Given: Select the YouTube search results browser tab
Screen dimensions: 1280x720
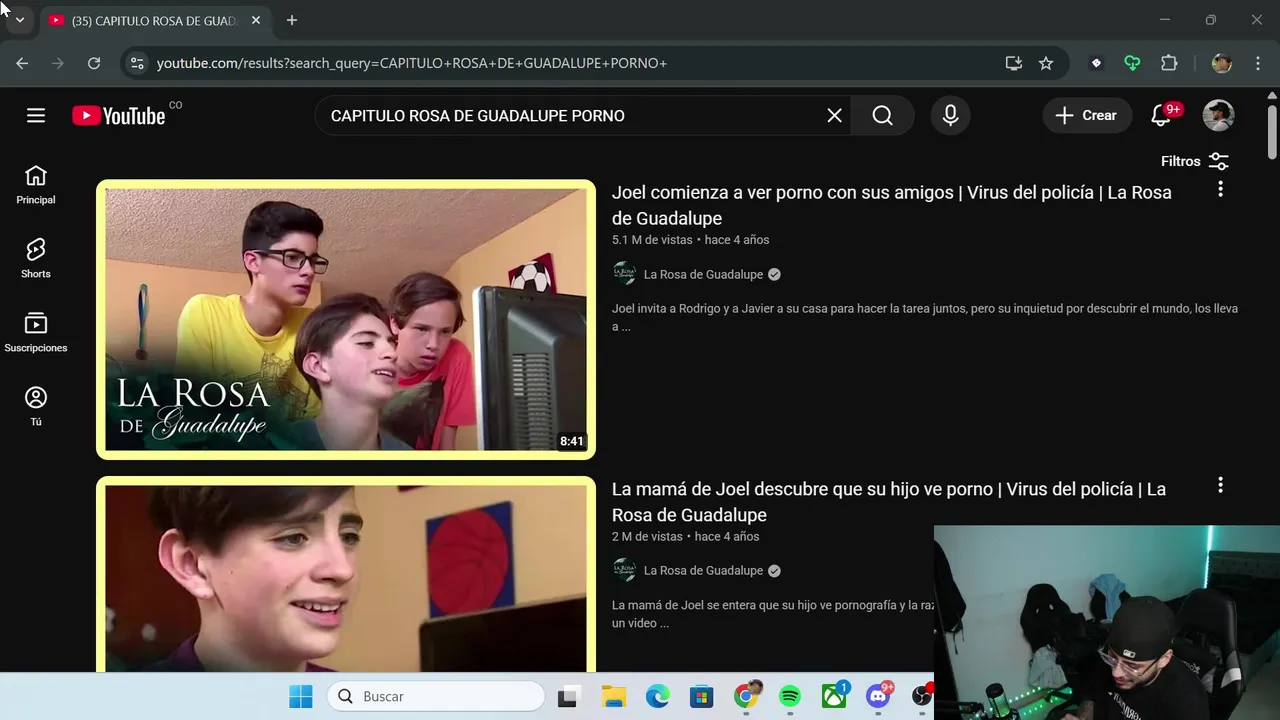Looking at the screenshot, I should (x=155, y=20).
